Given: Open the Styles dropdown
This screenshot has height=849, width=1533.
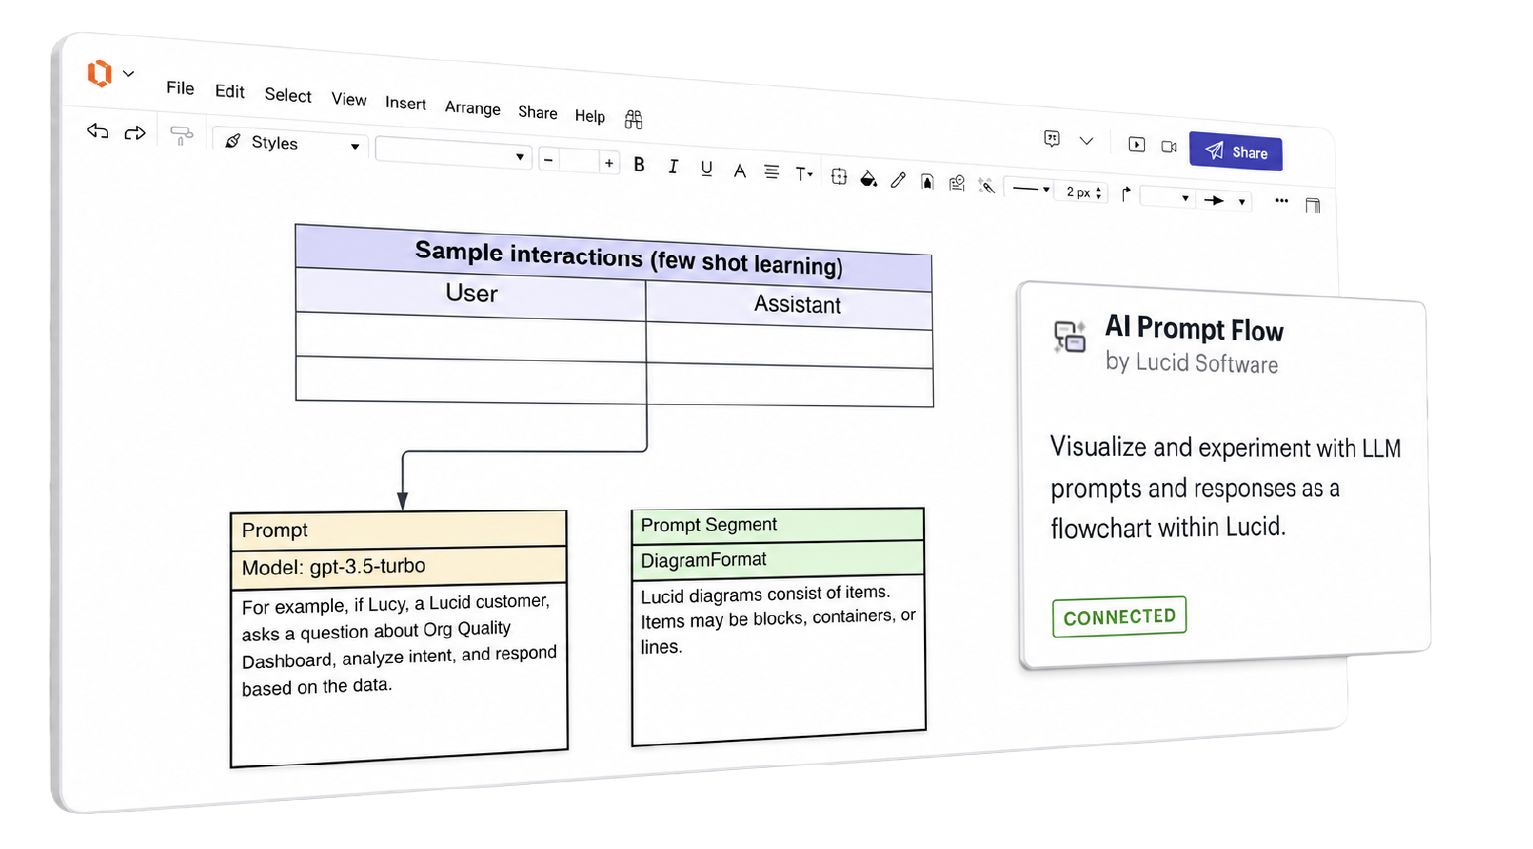Looking at the screenshot, I should (291, 143).
